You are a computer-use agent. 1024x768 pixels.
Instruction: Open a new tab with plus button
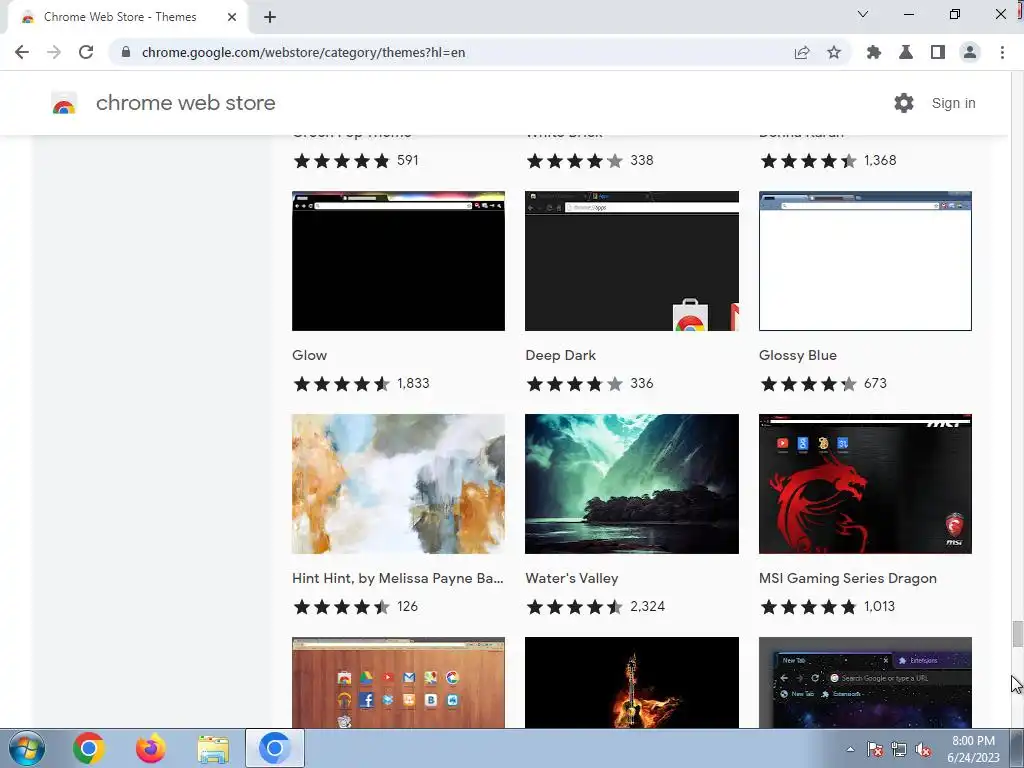coord(270,17)
